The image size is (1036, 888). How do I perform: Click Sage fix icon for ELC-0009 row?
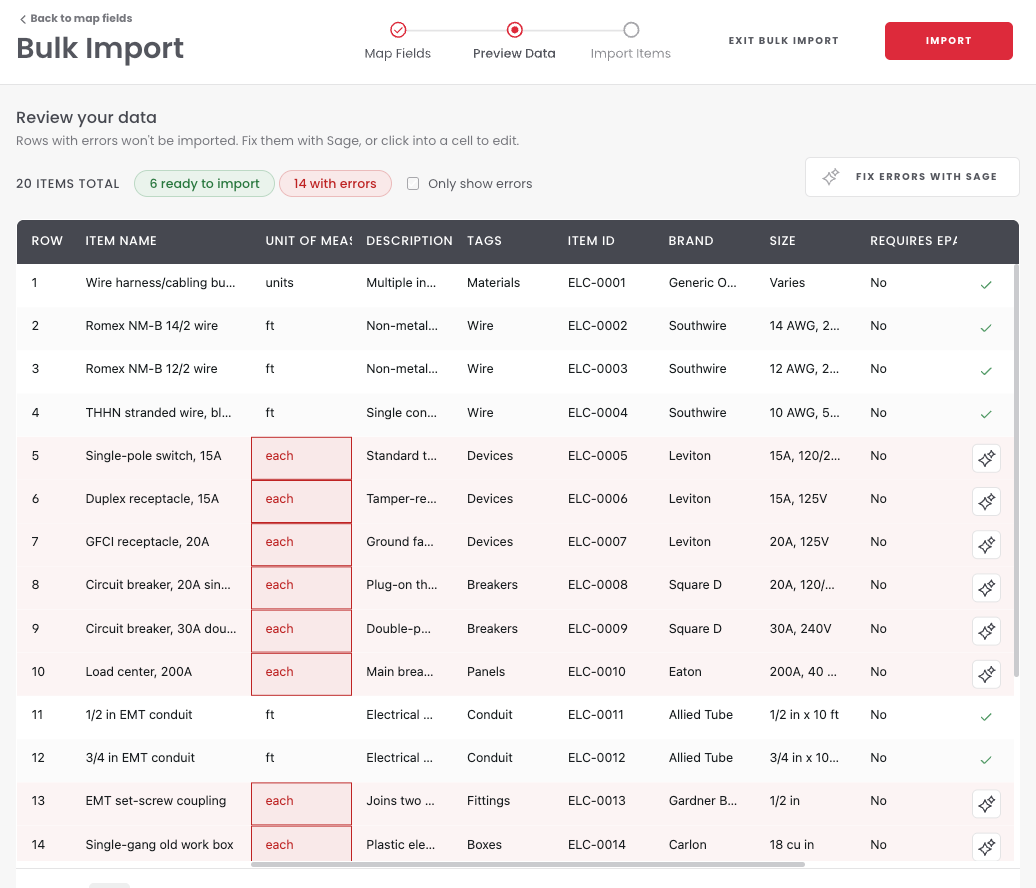click(986, 631)
